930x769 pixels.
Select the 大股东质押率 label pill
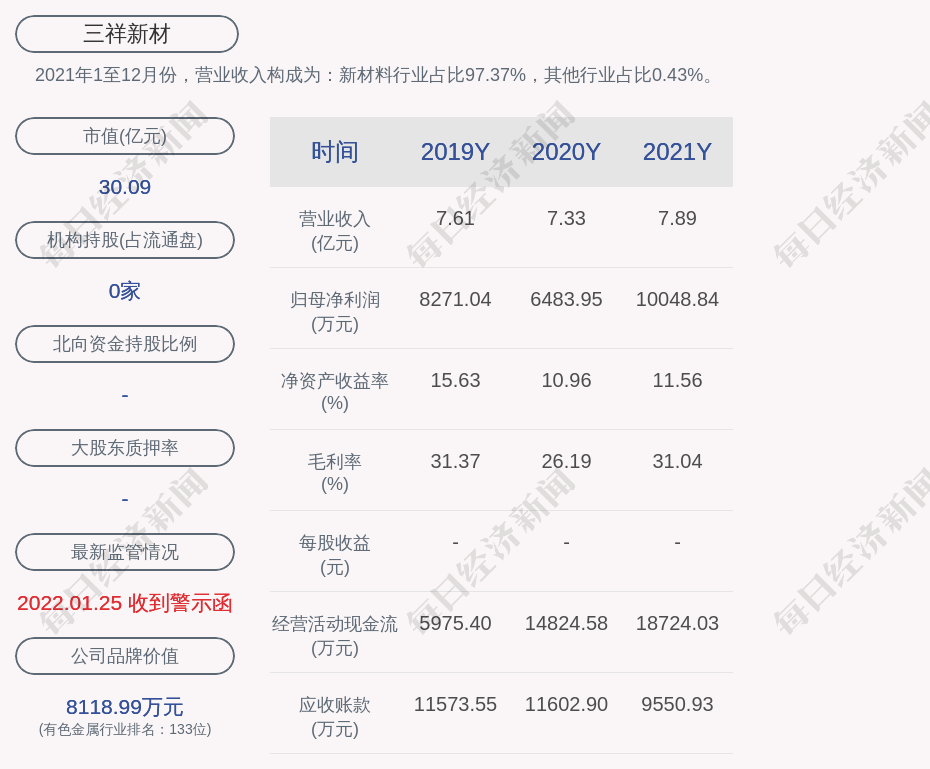tap(125, 448)
